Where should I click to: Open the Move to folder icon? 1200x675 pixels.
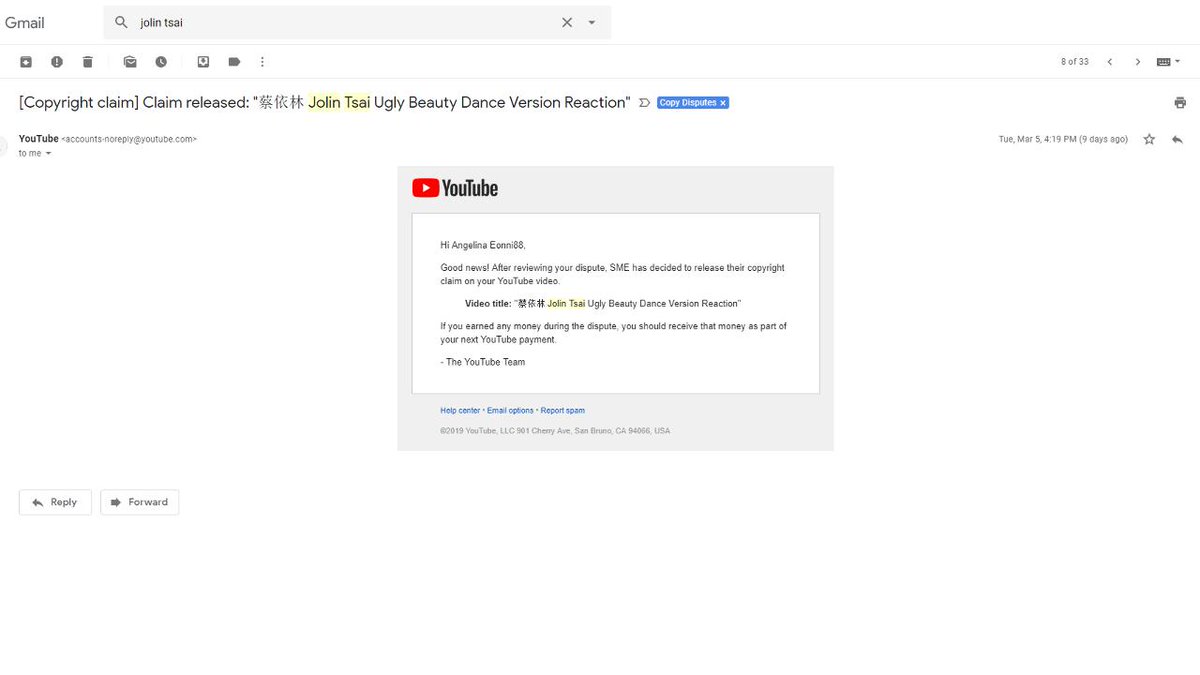click(x=203, y=62)
